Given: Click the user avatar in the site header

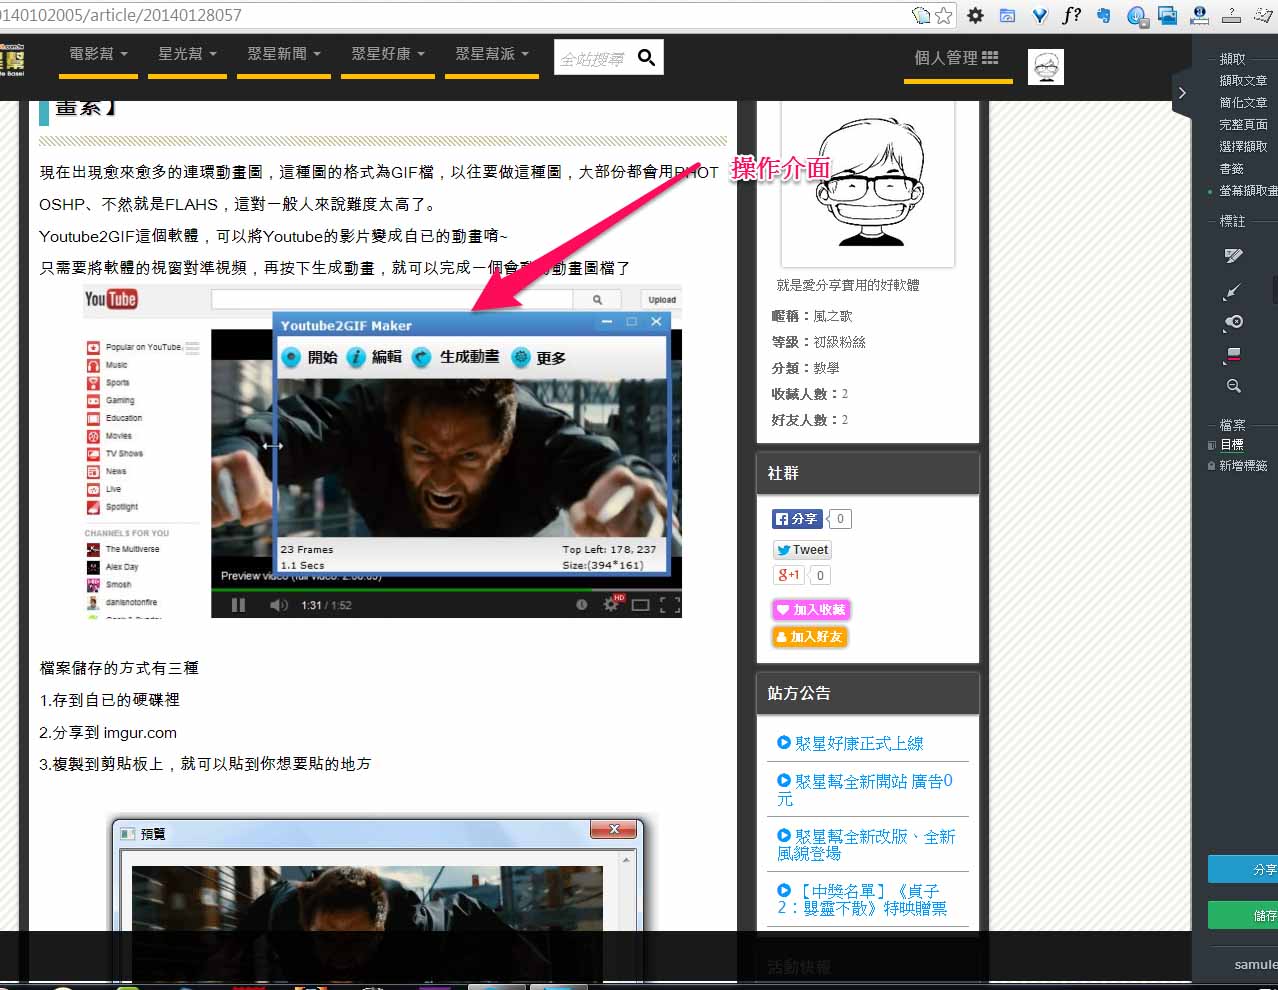Looking at the screenshot, I should coord(1046,67).
